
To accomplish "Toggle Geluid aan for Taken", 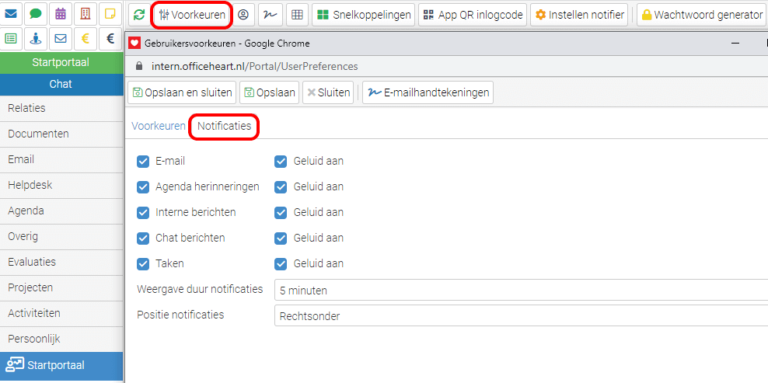I will point(281,263).
